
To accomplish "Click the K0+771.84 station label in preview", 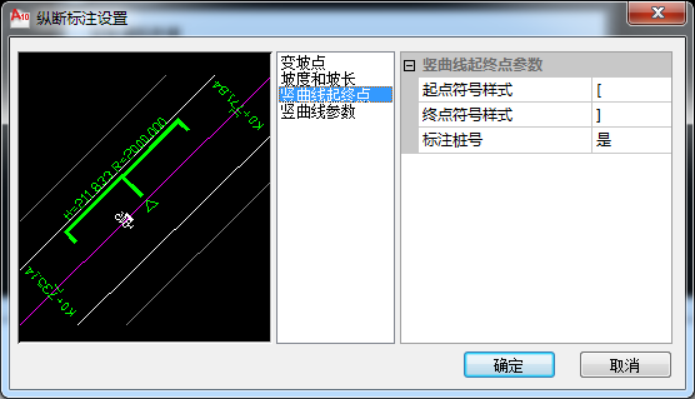I will 238,106.
